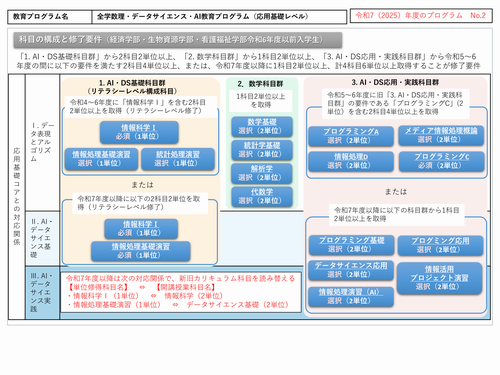Select the 数学基礎 subject box
Viewport: 500px width, 375px height.
pyautogui.click(x=262, y=126)
